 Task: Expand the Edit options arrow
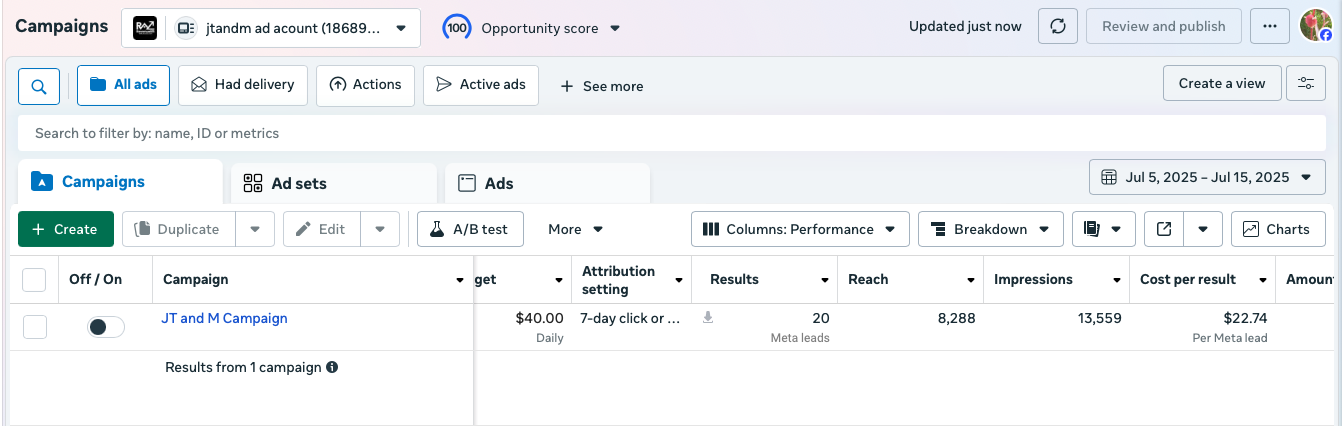[380, 229]
